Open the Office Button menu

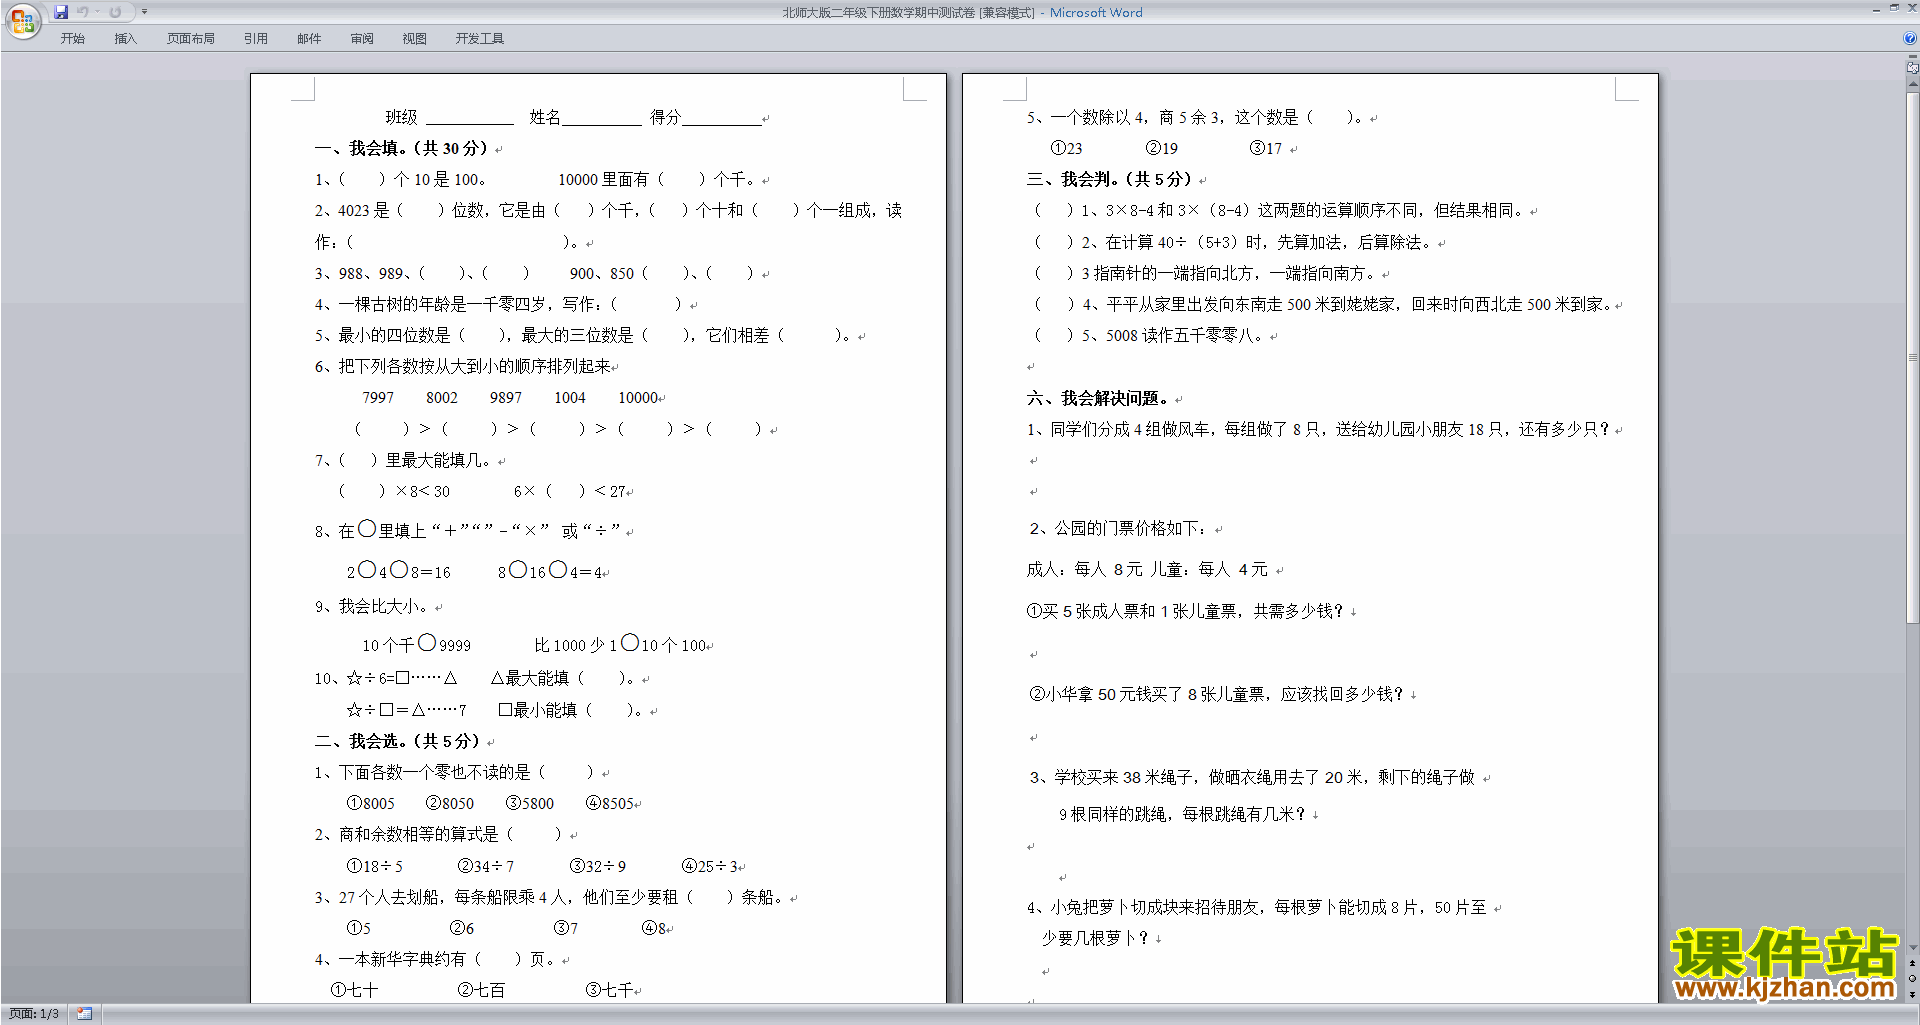22,20
